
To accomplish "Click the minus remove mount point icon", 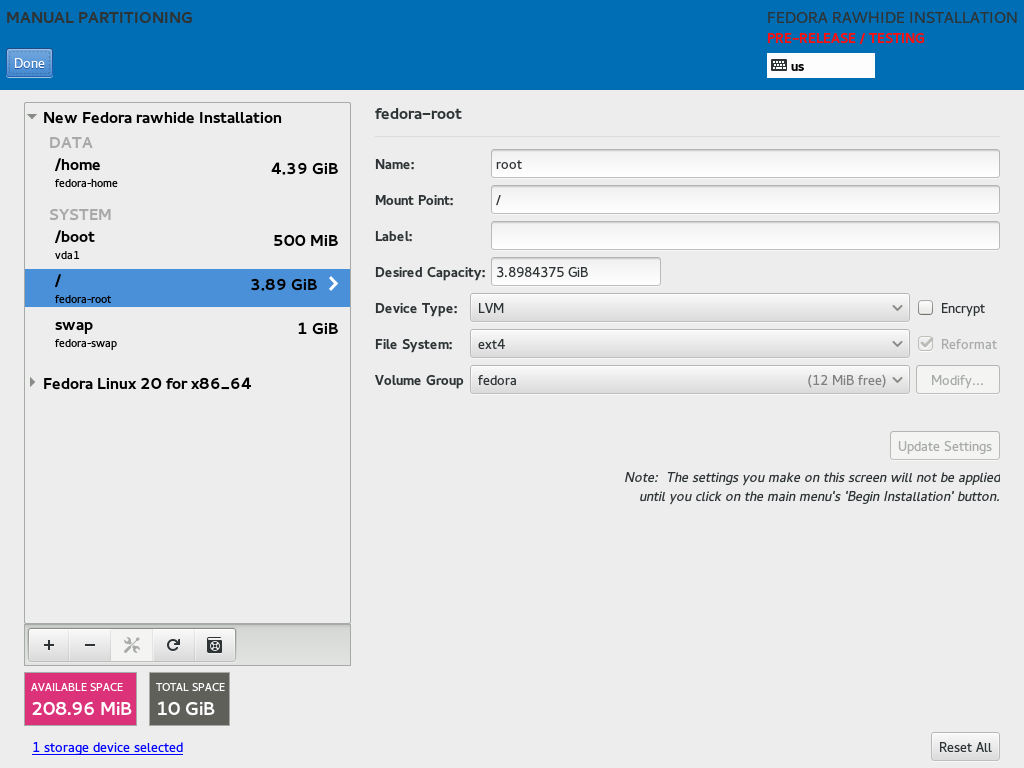I will 90,645.
